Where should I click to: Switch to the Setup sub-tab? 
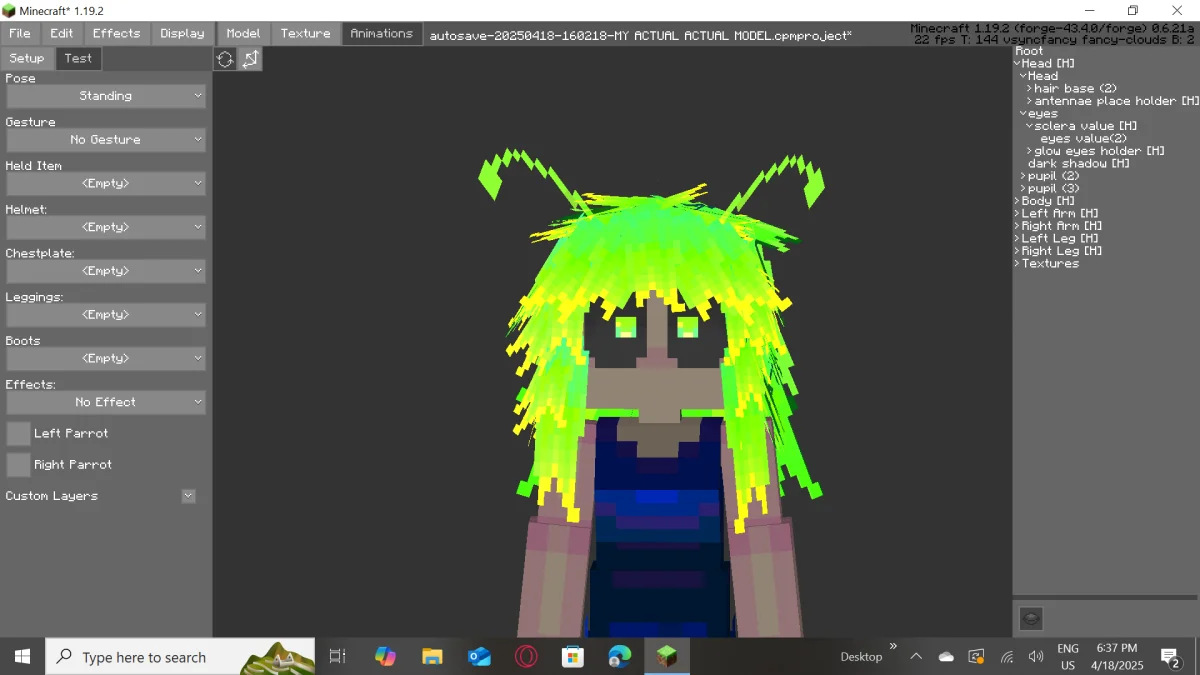coord(27,58)
